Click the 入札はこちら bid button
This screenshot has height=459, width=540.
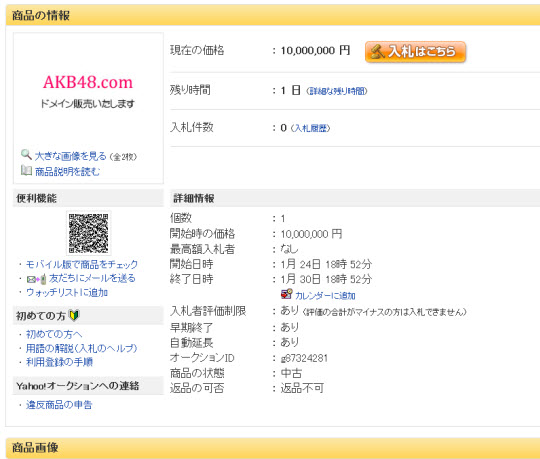(415, 52)
